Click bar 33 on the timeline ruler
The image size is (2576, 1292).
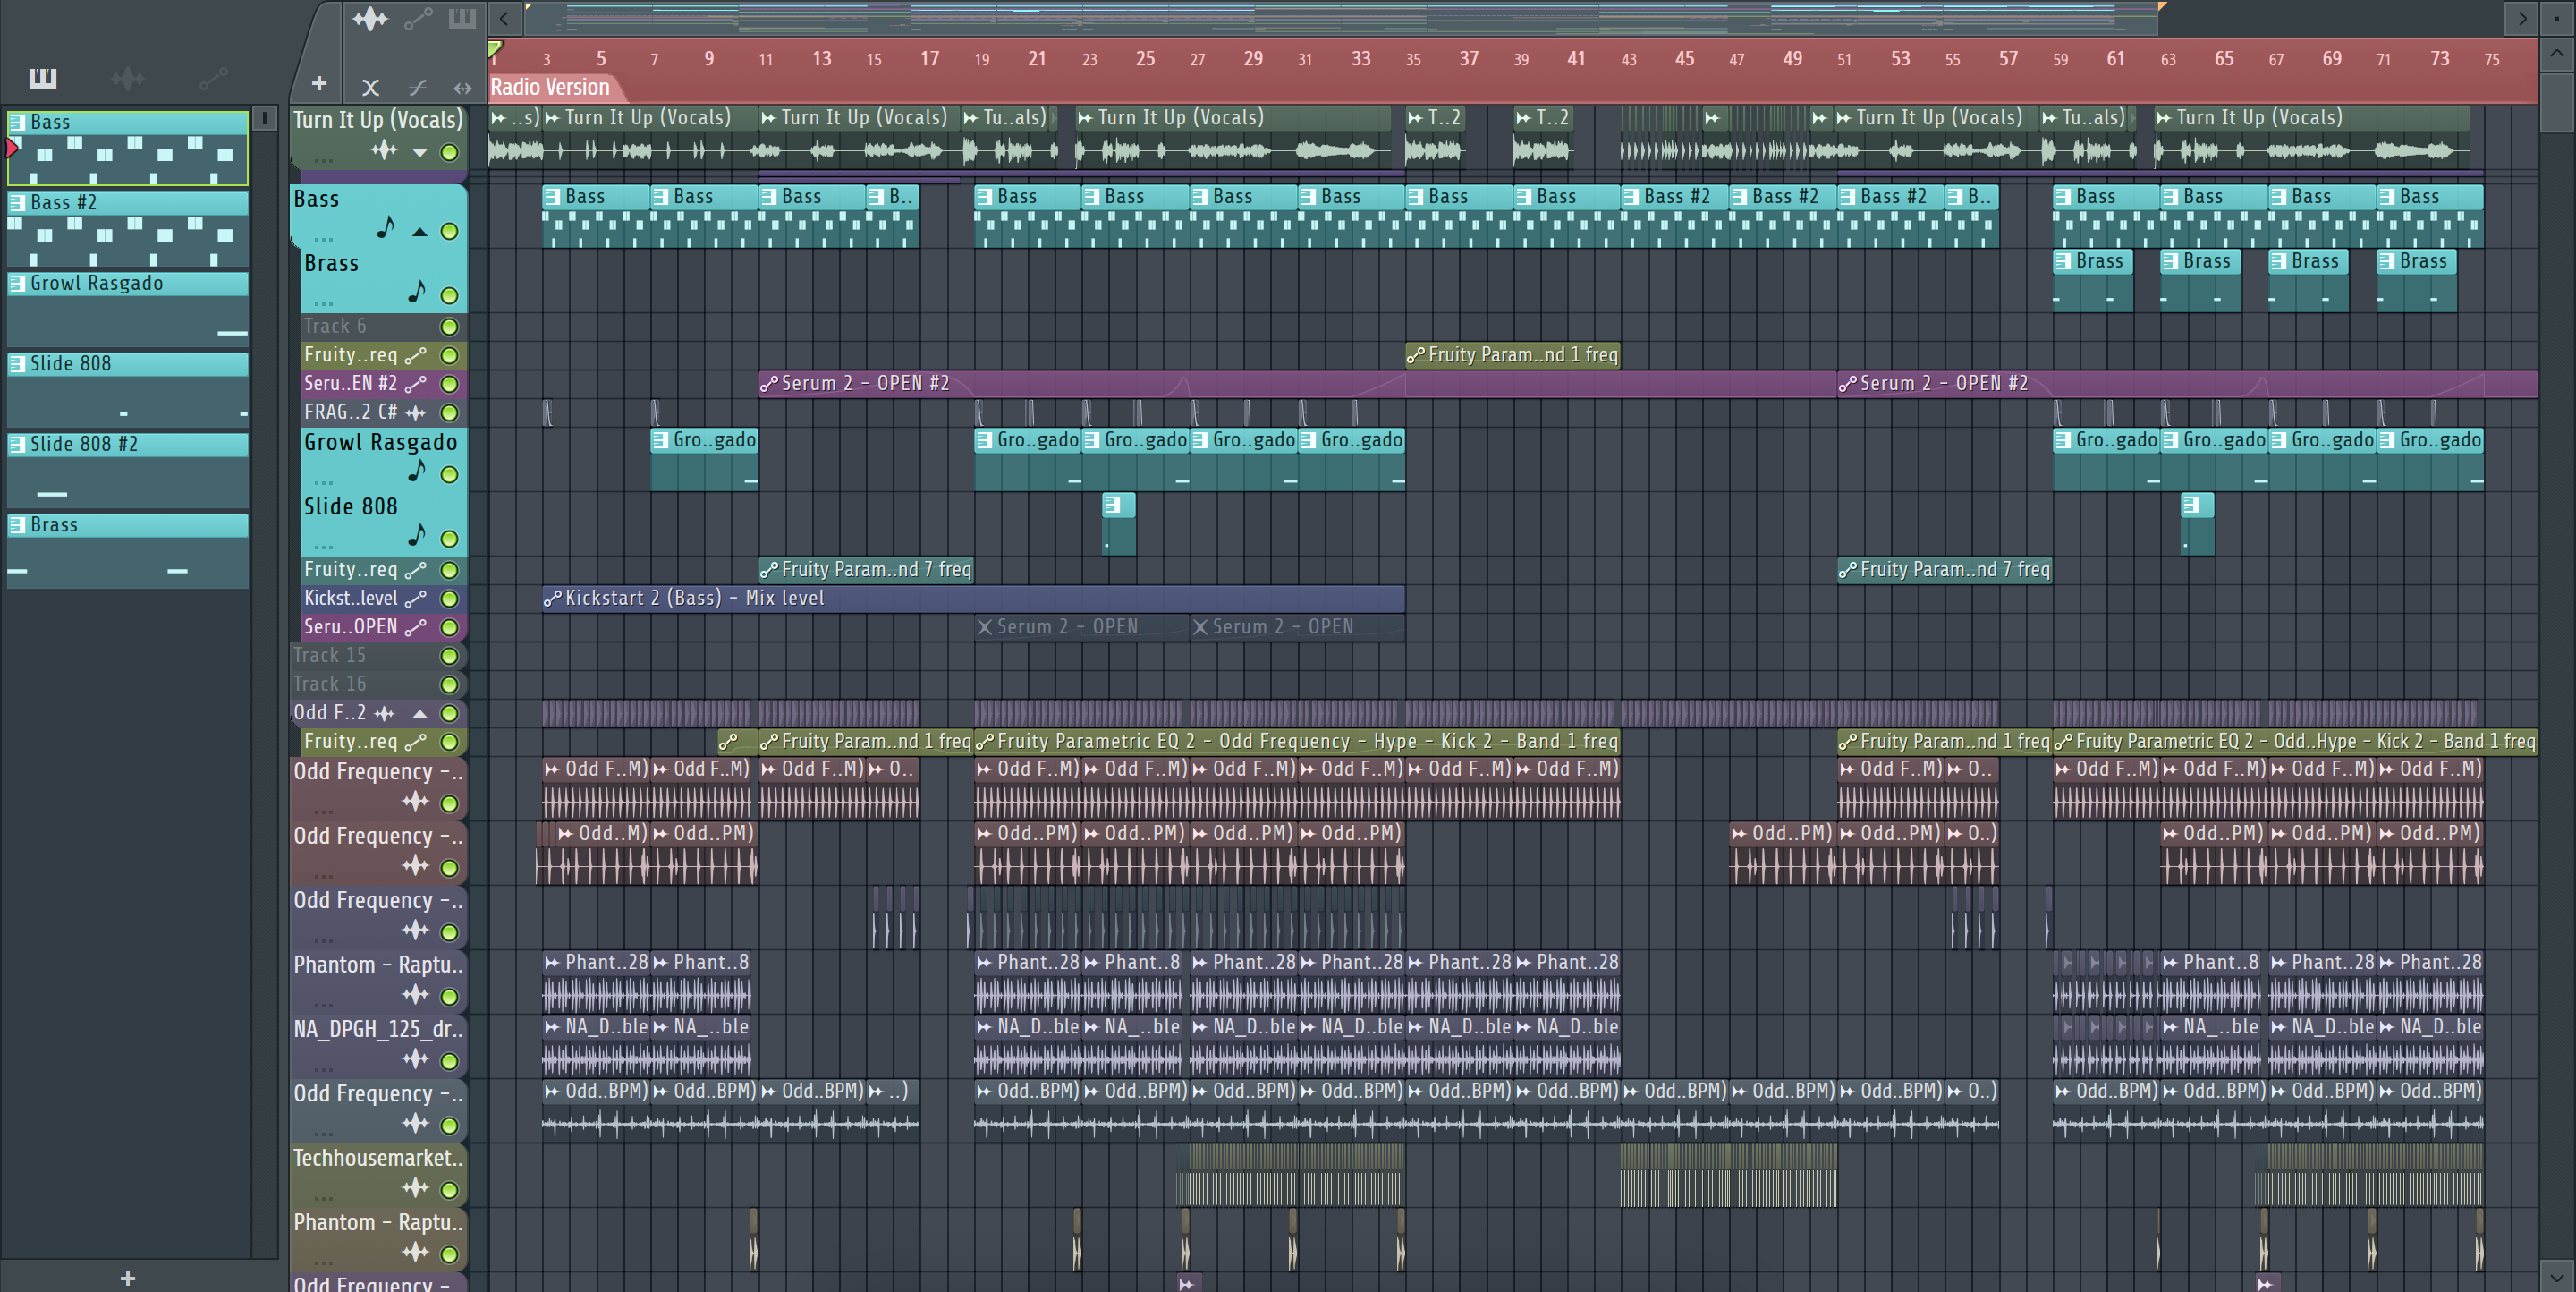(x=1360, y=59)
